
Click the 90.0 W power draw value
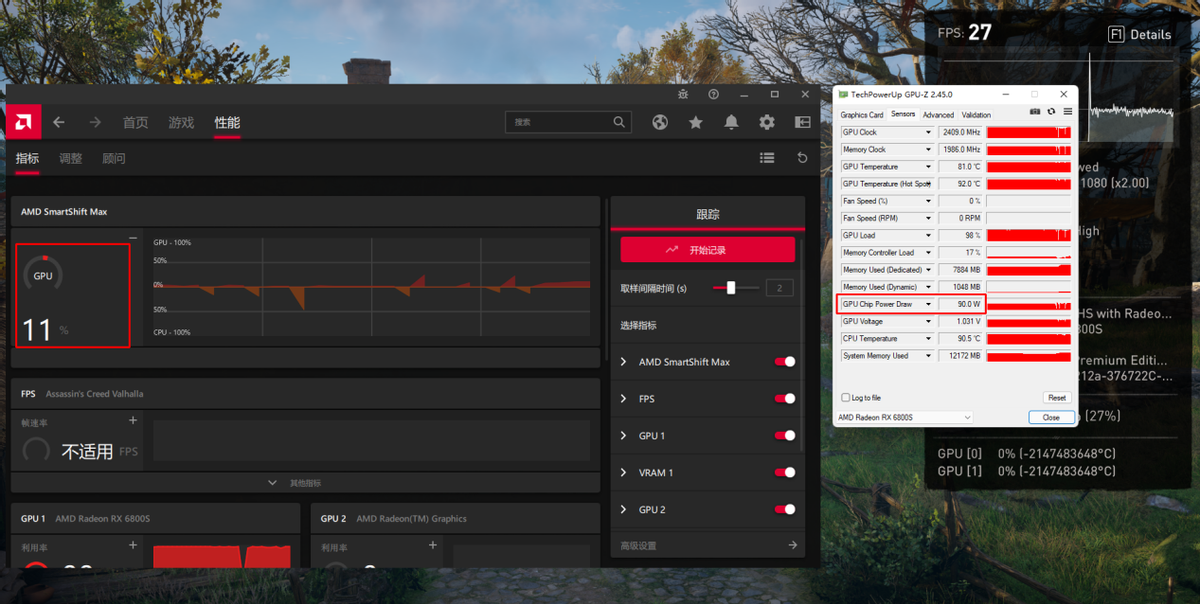(961, 304)
